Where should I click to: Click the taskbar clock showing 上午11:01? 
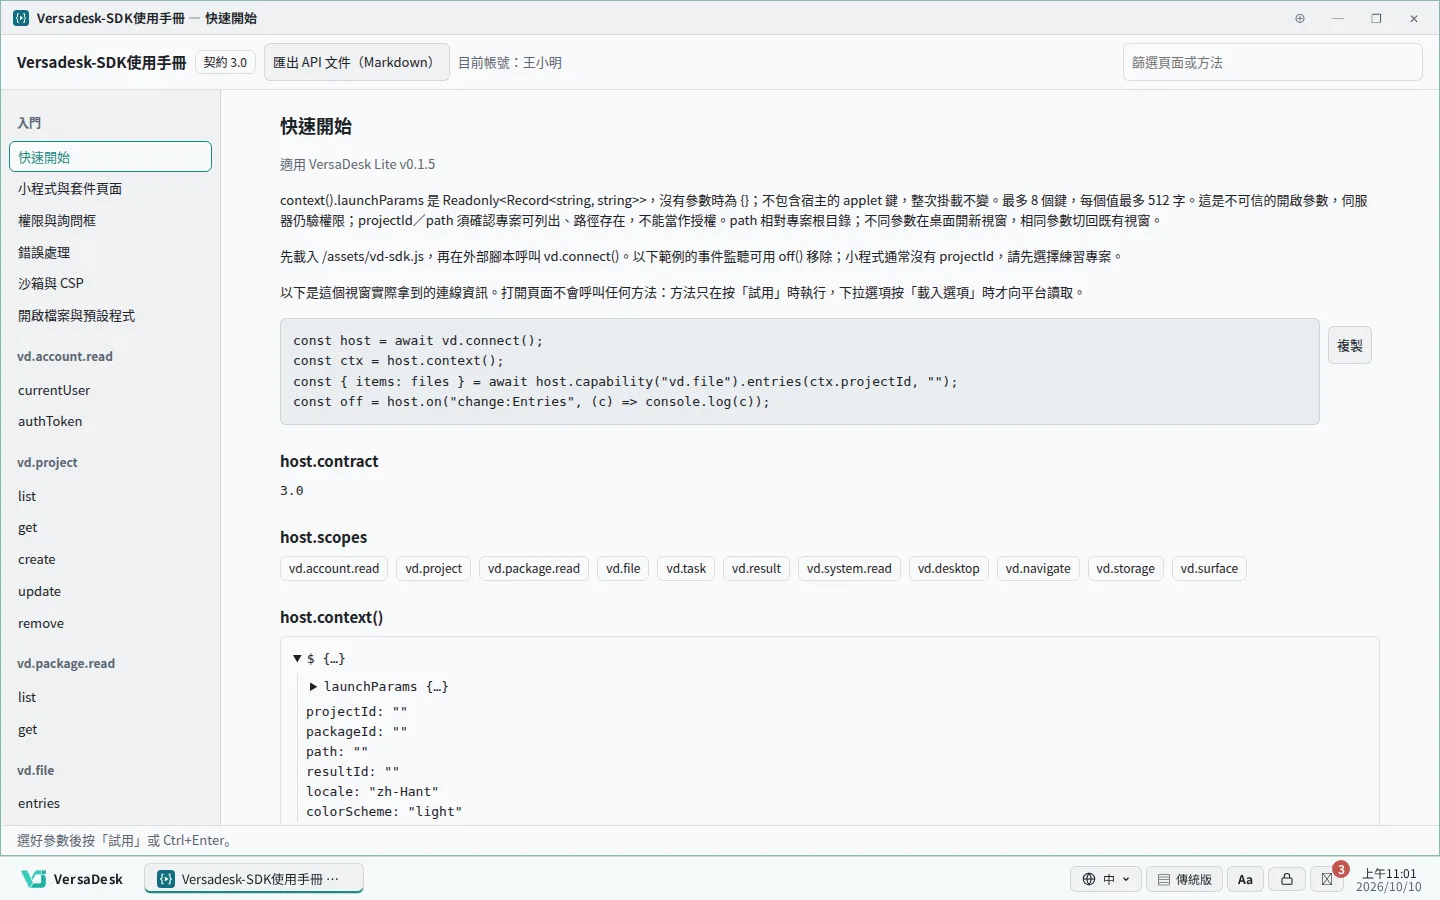[1388, 880]
